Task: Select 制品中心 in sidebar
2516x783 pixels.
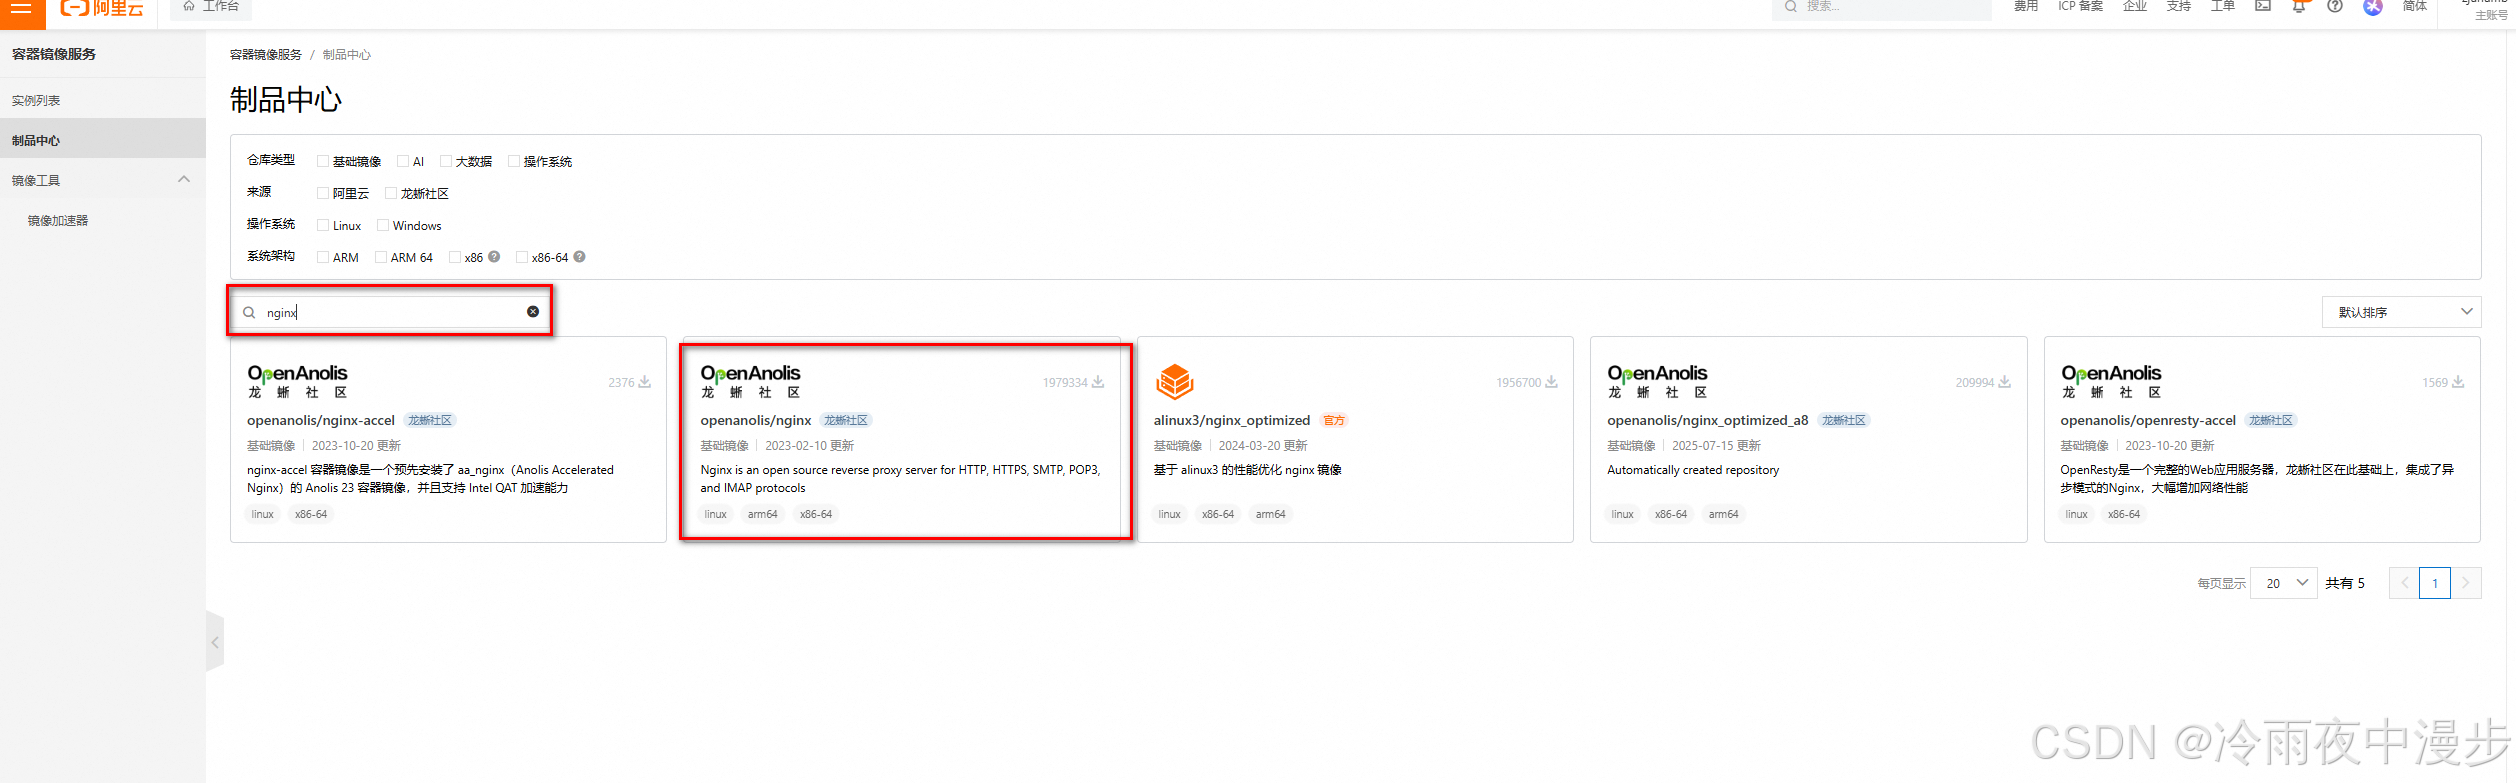Action: [103, 140]
